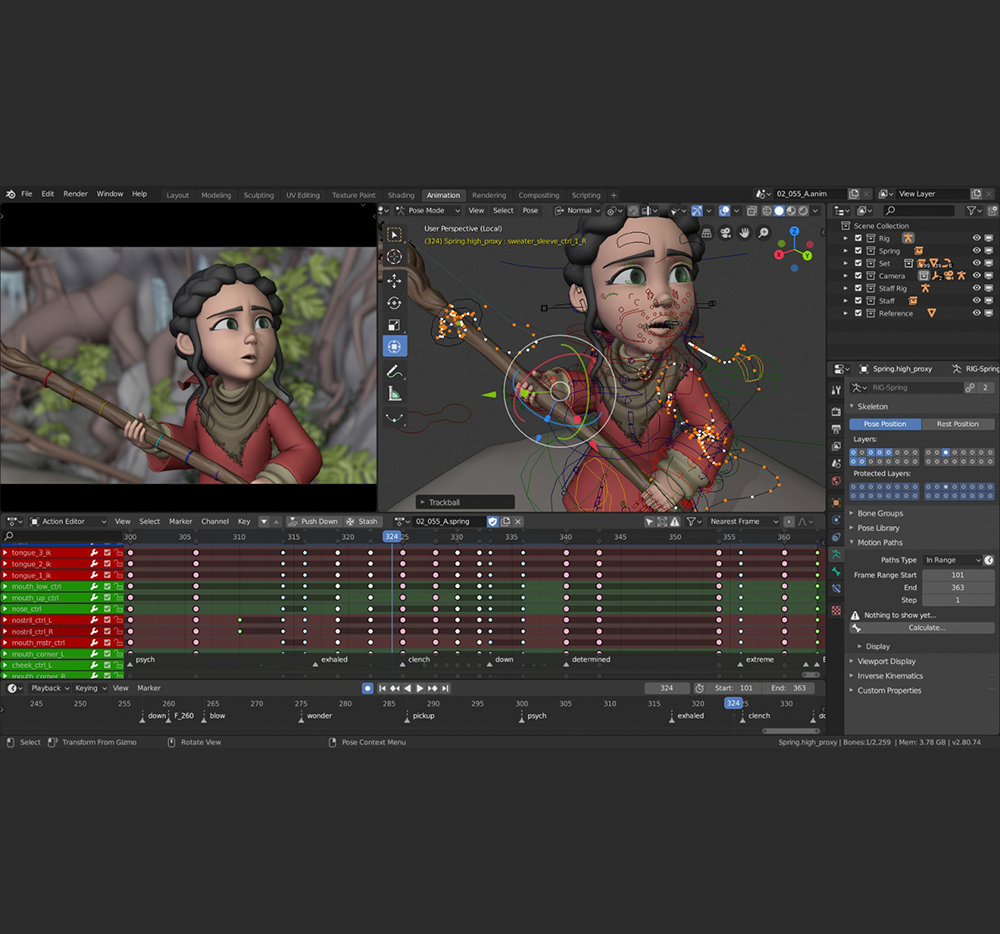Image resolution: width=1000 pixels, height=934 pixels.
Task: Click the auto keying record button
Action: coord(367,688)
